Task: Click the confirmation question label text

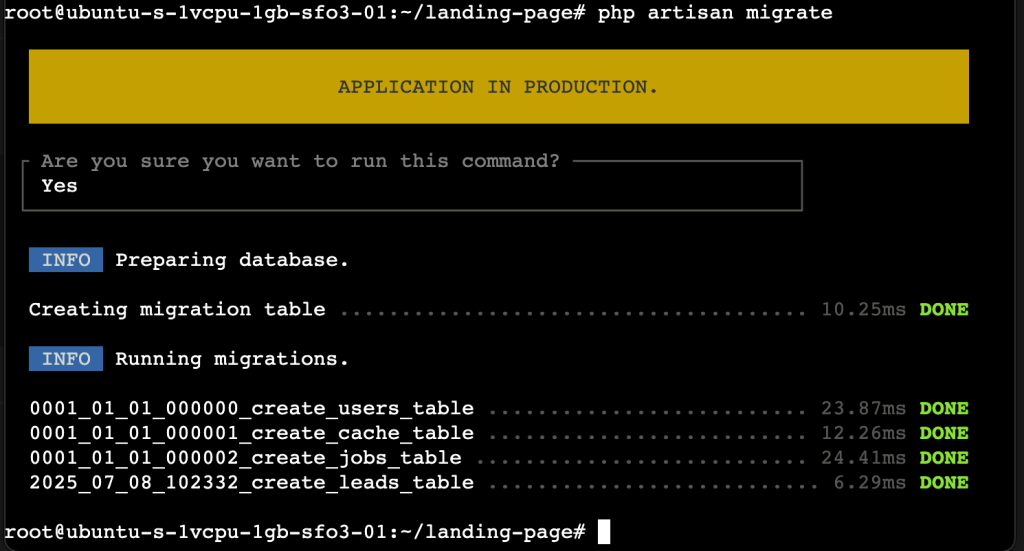Action: 300,161
